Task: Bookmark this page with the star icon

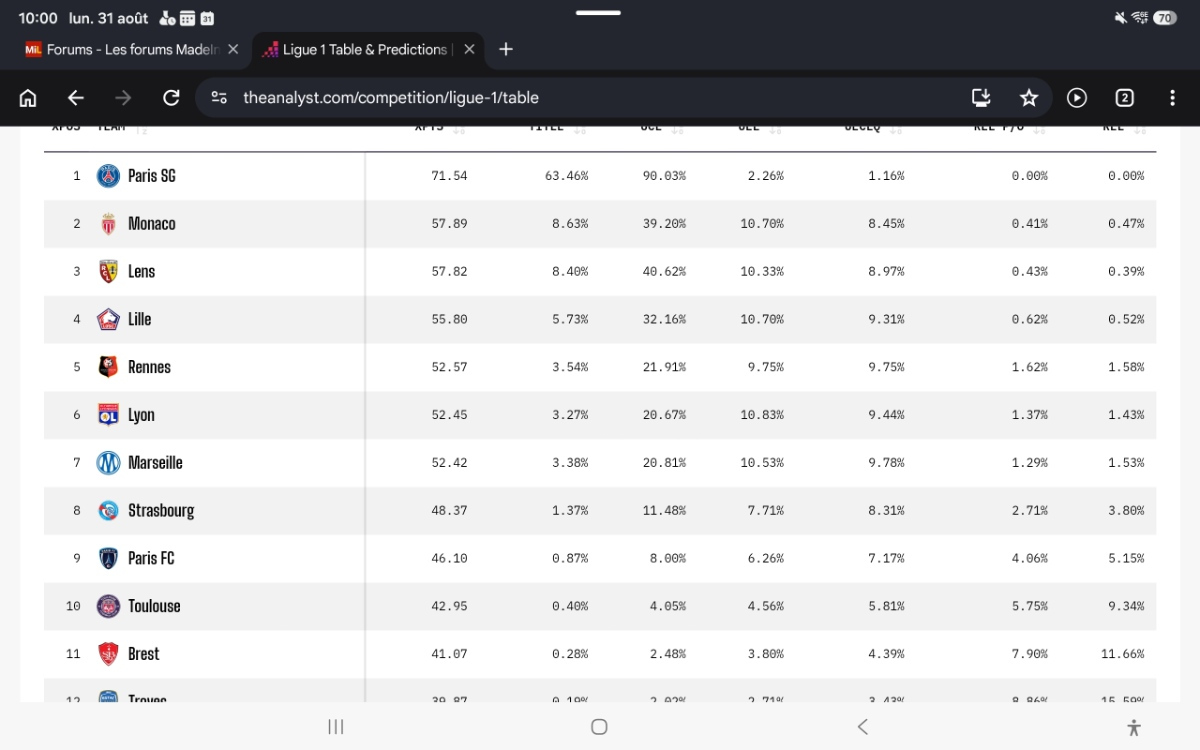Action: [x=1029, y=98]
